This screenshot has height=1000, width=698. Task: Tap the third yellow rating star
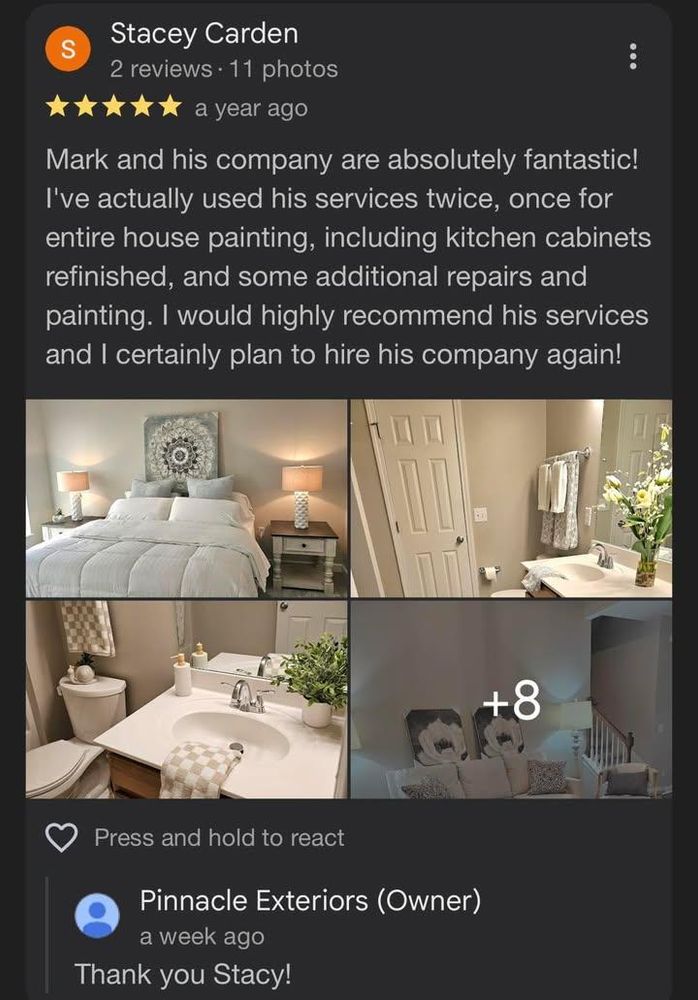(114, 107)
